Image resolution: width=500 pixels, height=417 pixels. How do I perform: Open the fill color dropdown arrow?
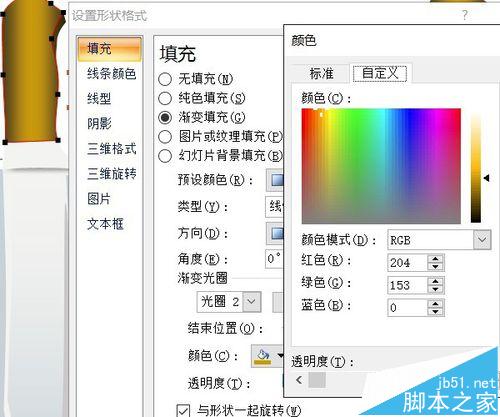[280, 356]
